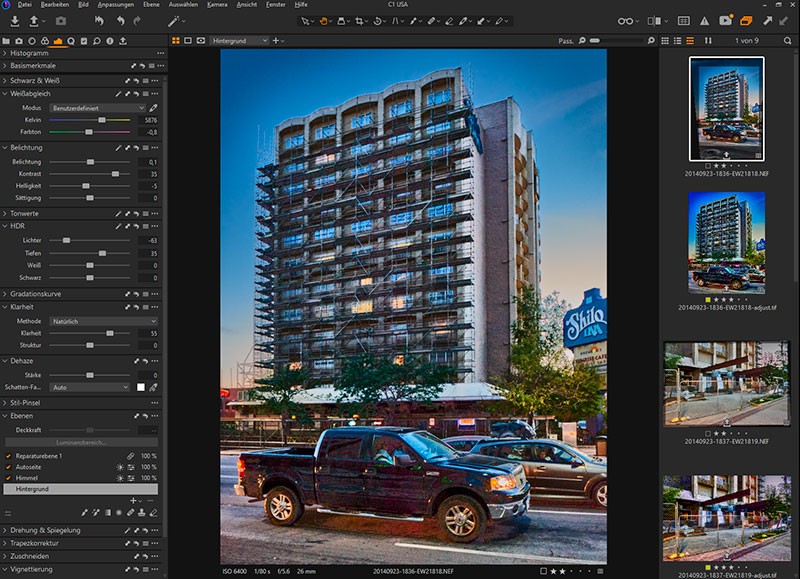Click the Kontrast value field
Viewport: 800px width, 579px height.
point(148,174)
